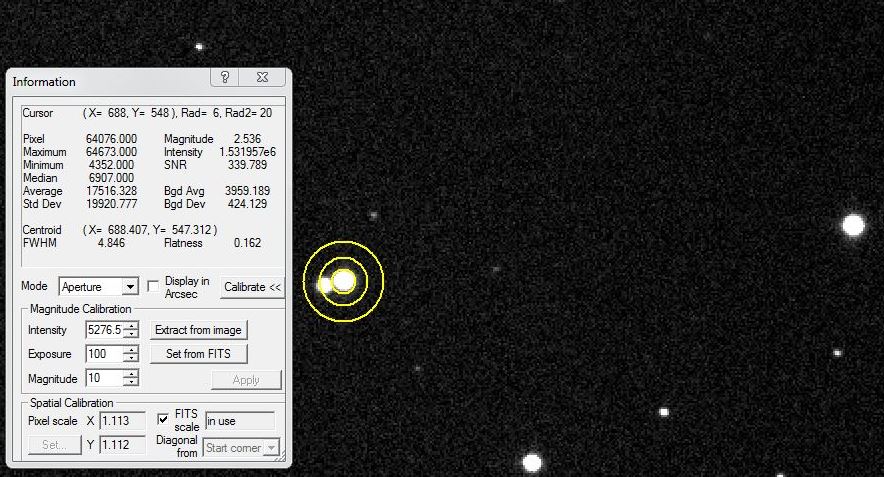Screen dimensions: 884x477
Task: Enable Display in Arcsec checkbox
Action: [x=153, y=286]
